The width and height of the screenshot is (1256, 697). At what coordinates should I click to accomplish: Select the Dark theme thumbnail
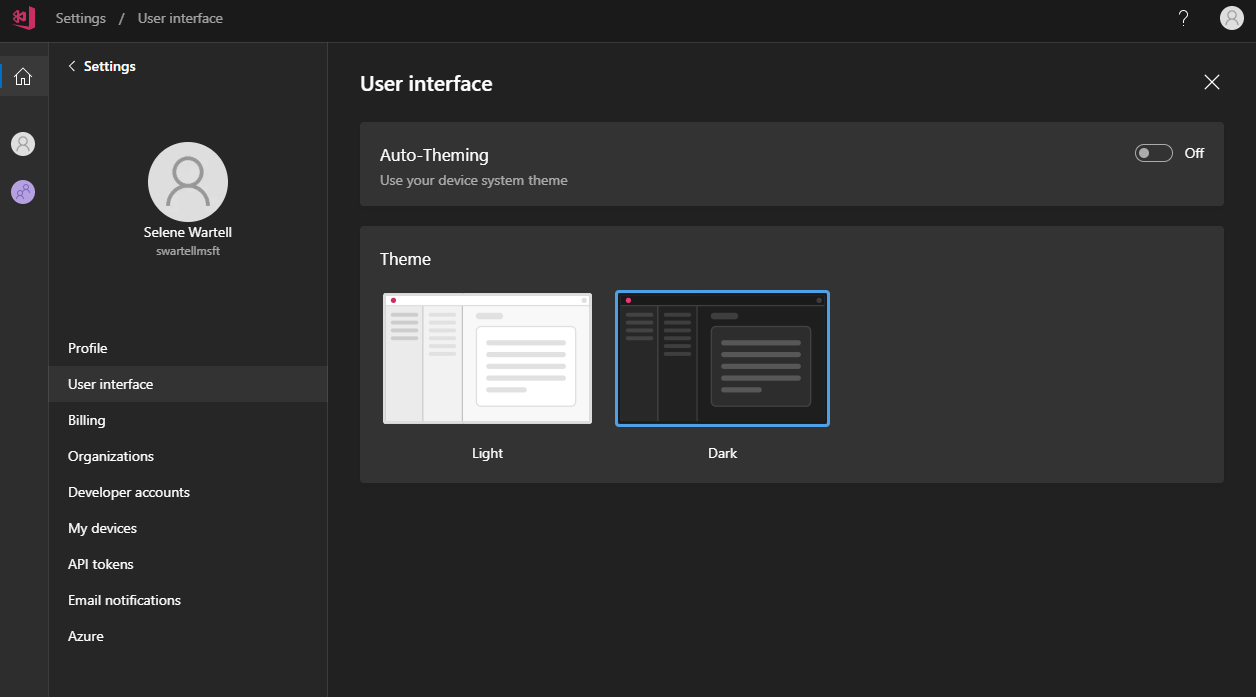click(722, 358)
